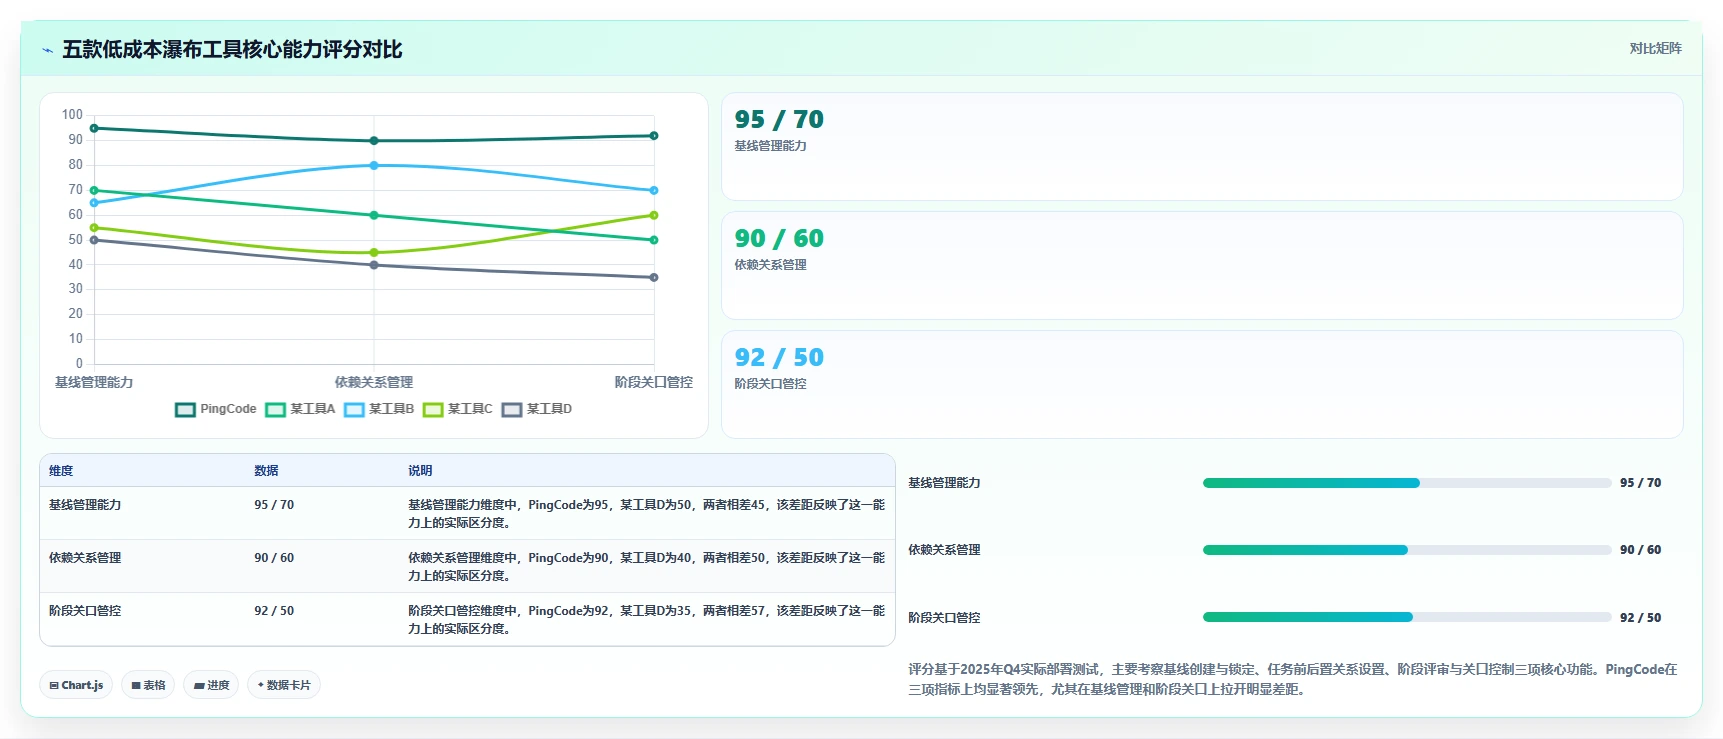Click the 90 / 60 value beside progress bar
Screen dimensions: 1723x739
[1640, 550]
